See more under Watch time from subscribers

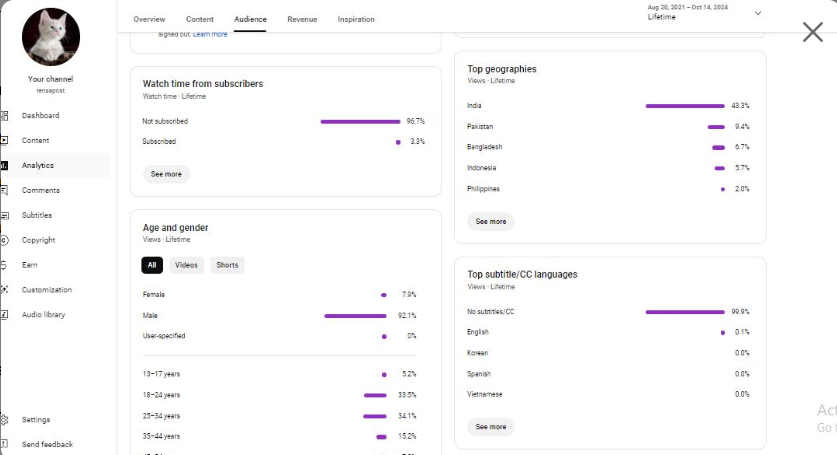pos(166,174)
